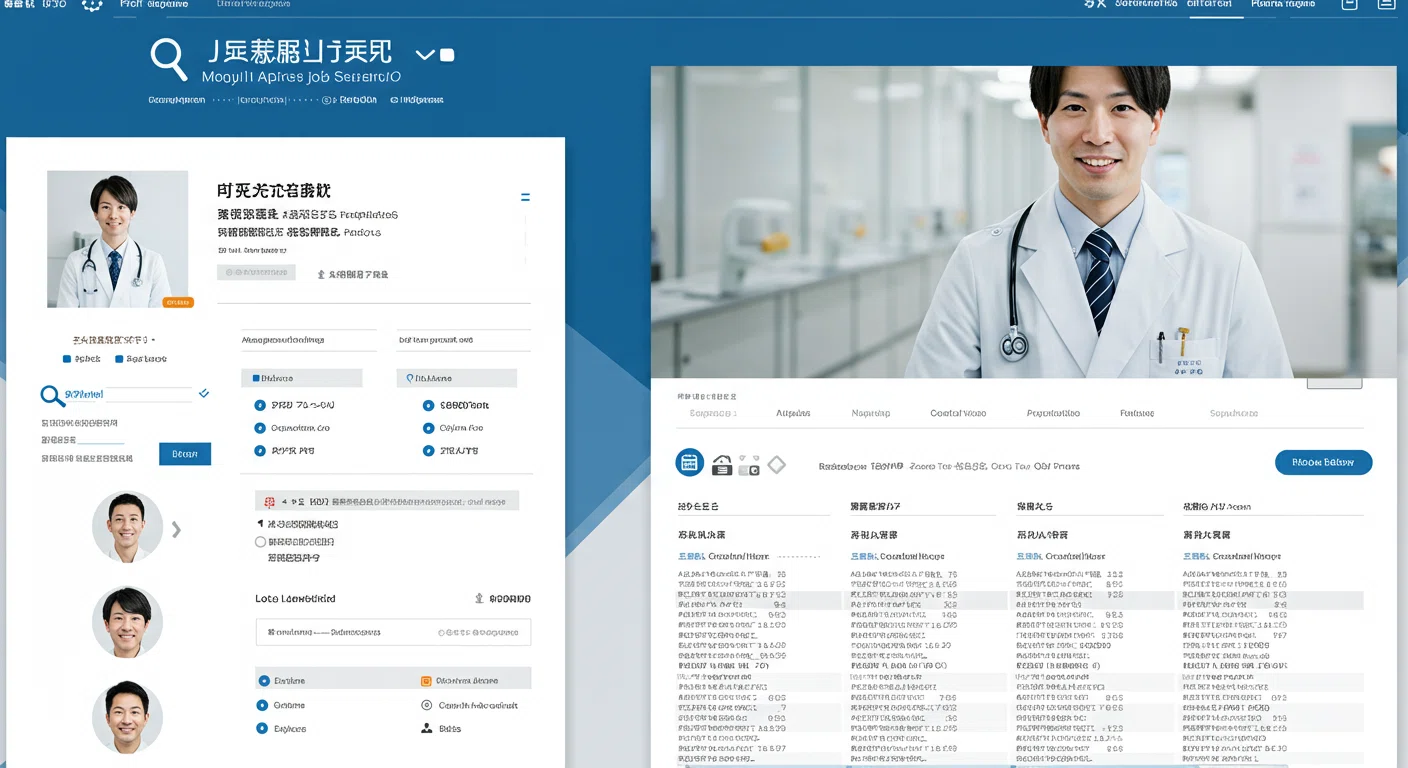The width and height of the screenshot is (1408, 768).
Task: Click the large magnifier icon in the header
Action: [x=169, y=59]
